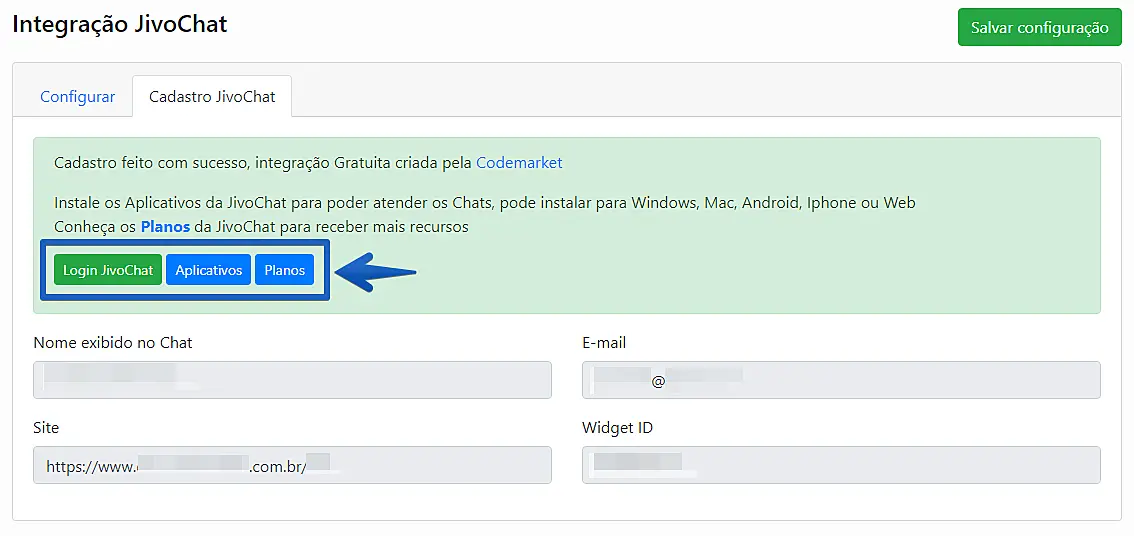
Task: Select the Site URL field
Action: (292, 465)
